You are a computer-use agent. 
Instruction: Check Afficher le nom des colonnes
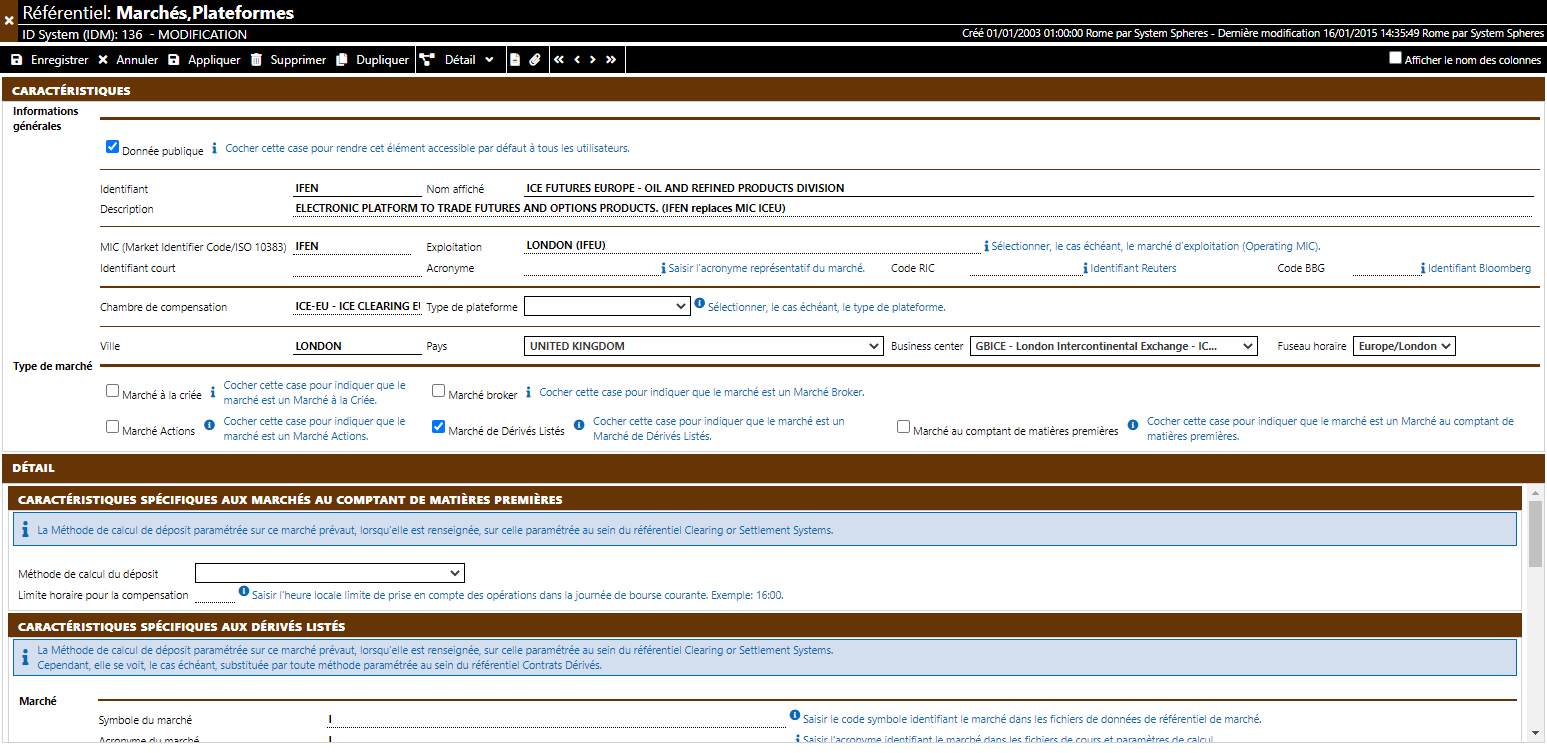[x=1395, y=58]
